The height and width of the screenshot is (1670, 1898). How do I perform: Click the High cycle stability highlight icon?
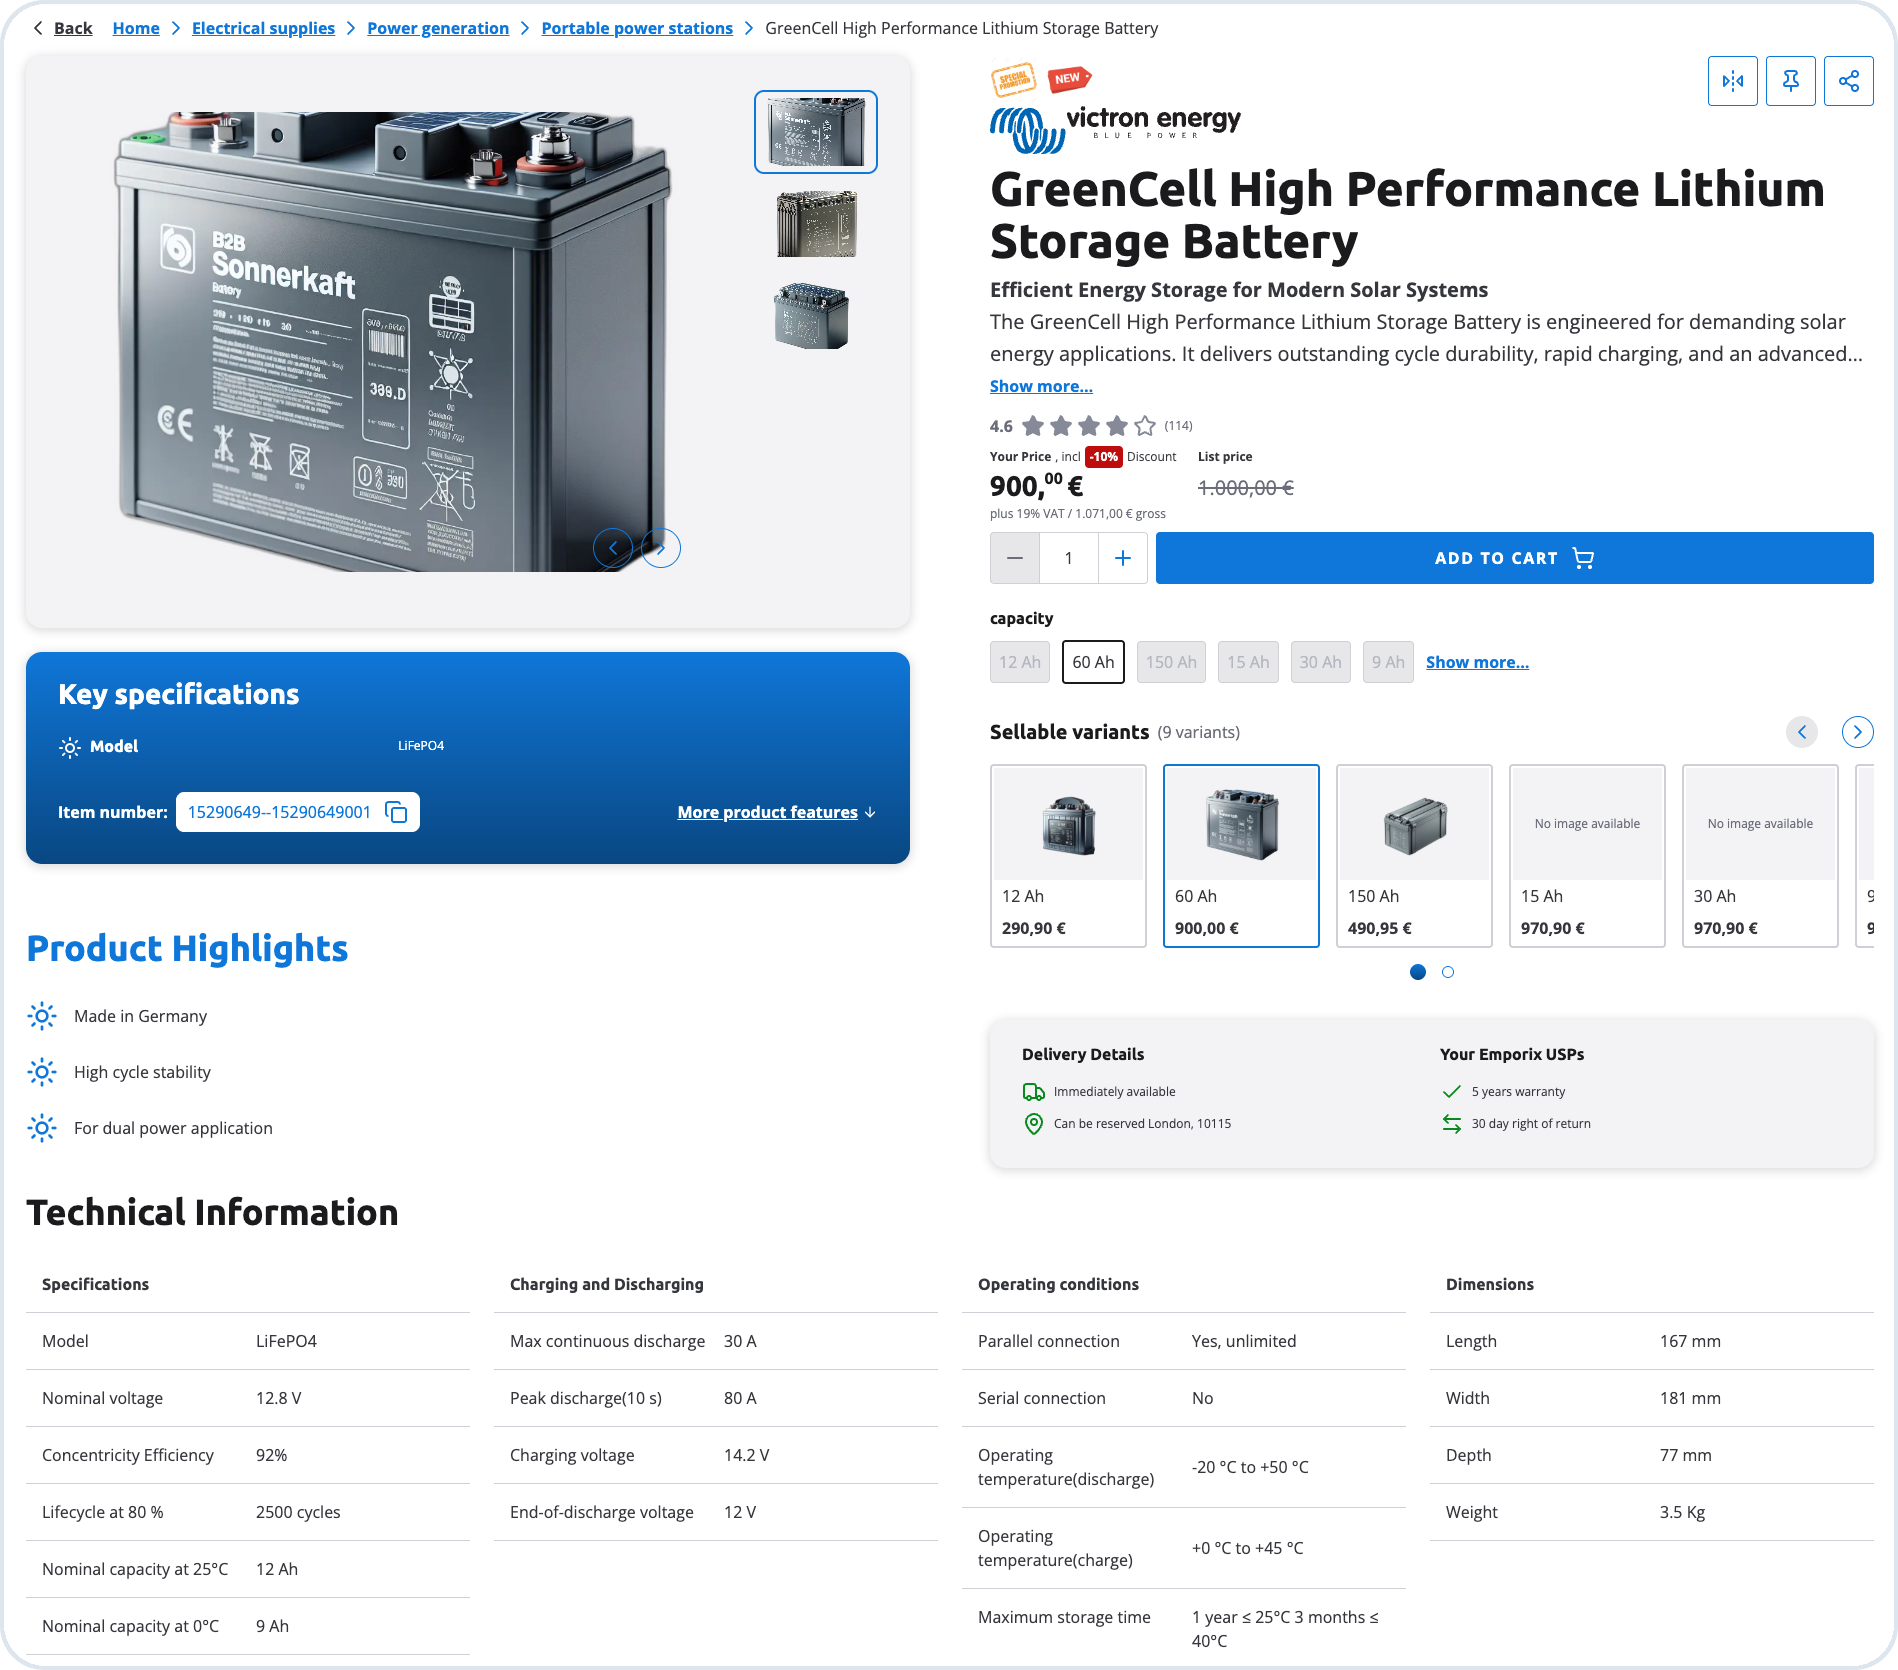click(x=42, y=1072)
